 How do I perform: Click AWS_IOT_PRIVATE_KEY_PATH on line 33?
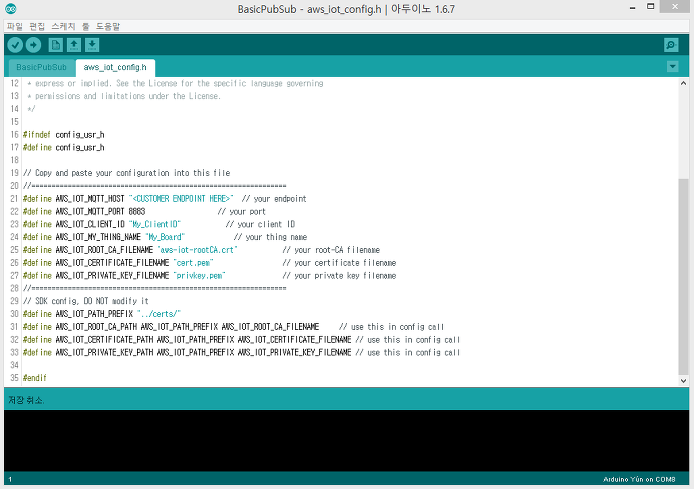coord(104,352)
